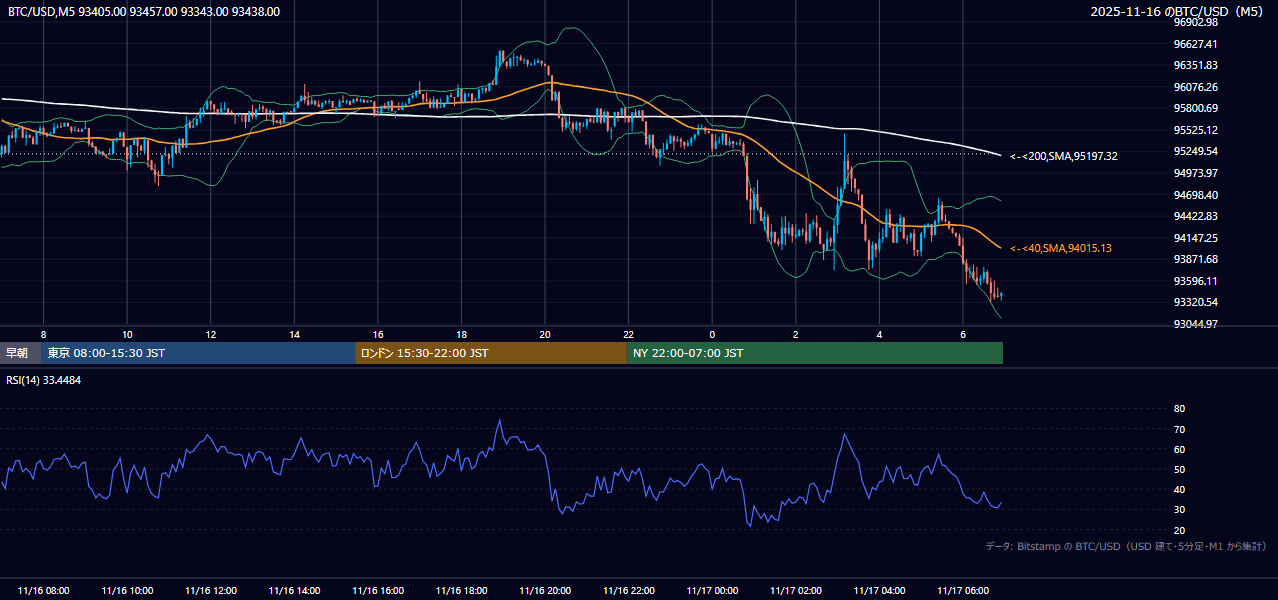Click hour tick 12 under the price chart
This screenshot has width=1278, height=600.
(211, 334)
